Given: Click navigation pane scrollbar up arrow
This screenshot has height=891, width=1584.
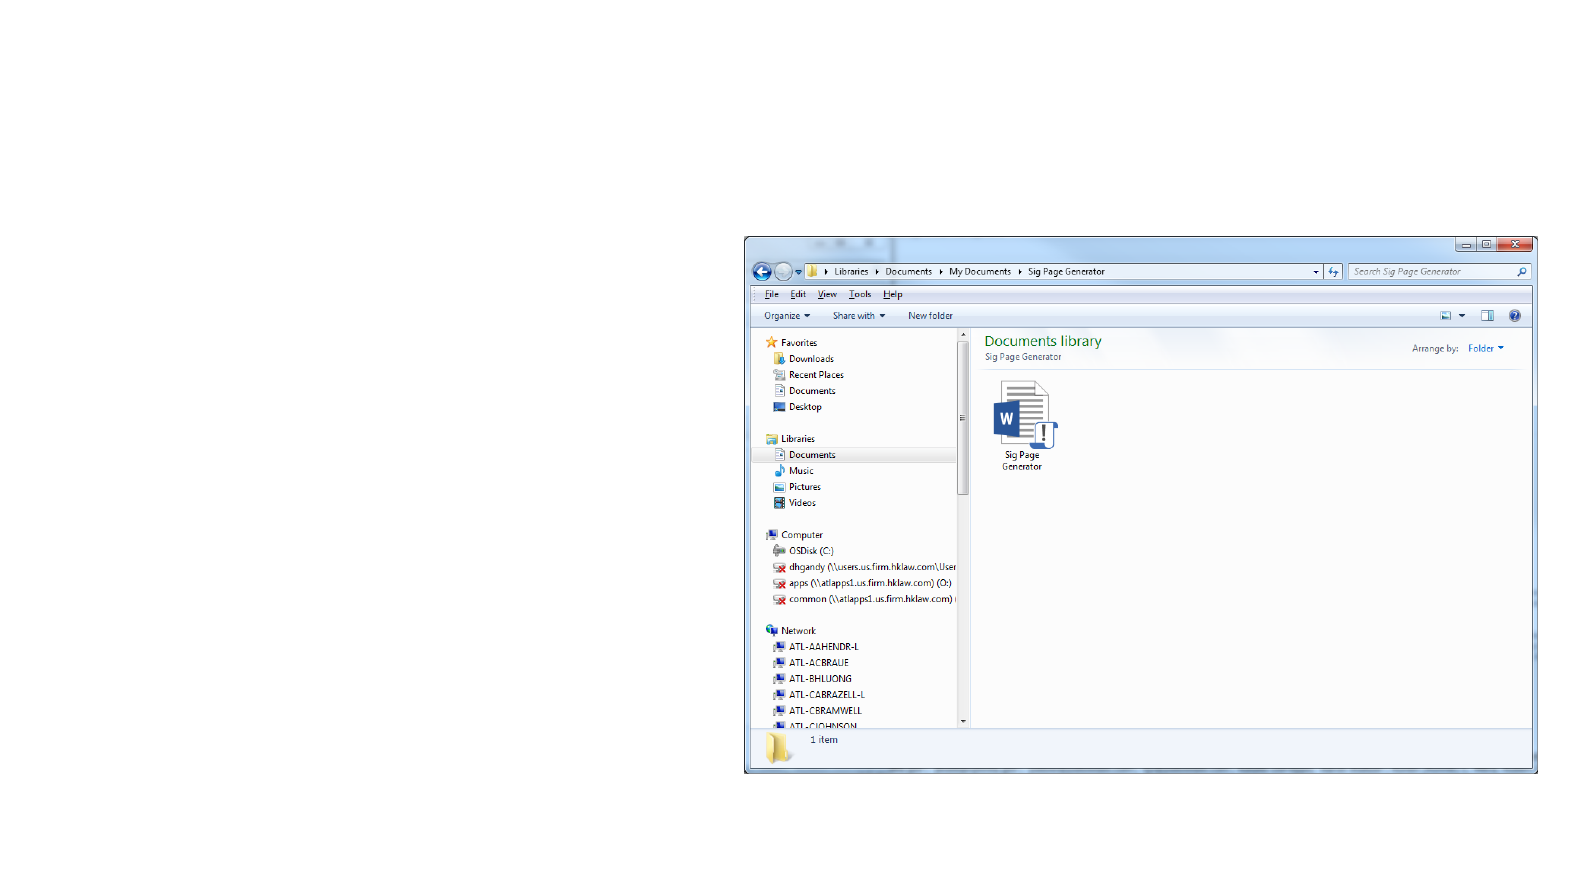Looking at the screenshot, I should click(x=963, y=335).
